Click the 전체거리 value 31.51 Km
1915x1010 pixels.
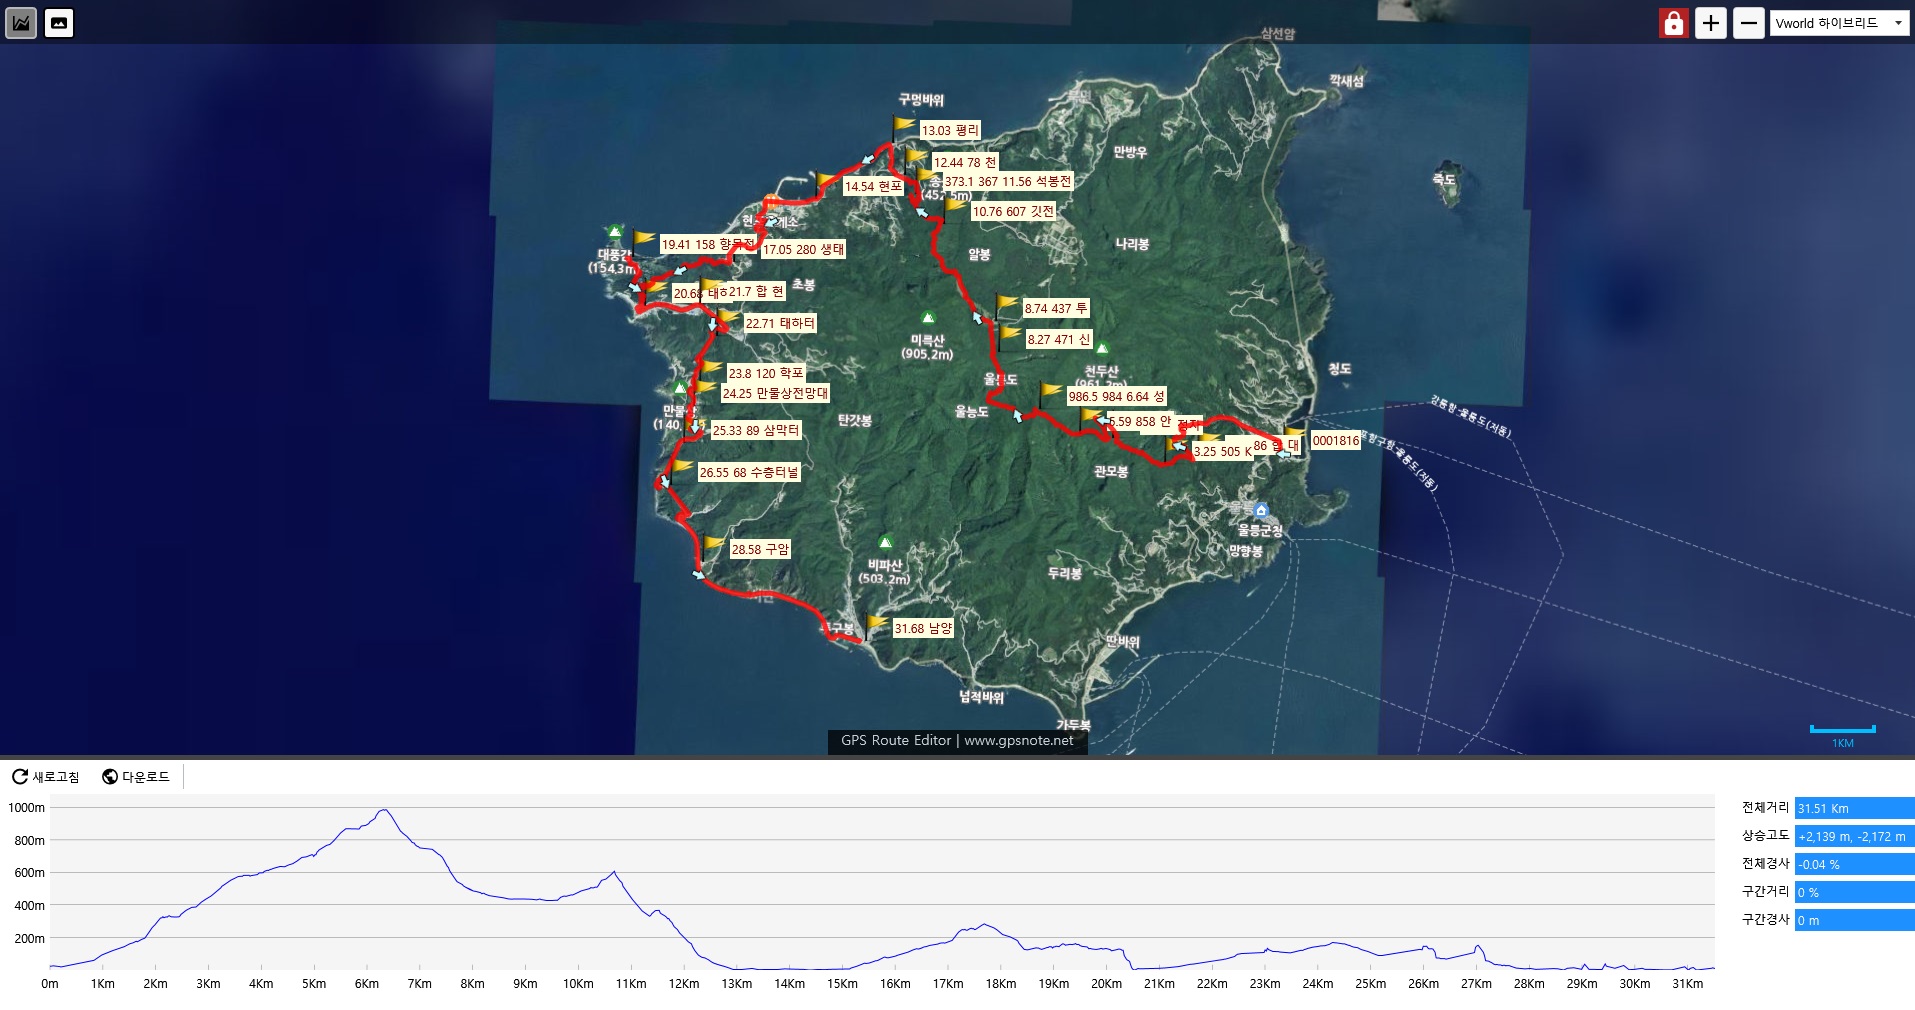click(x=1854, y=808)
